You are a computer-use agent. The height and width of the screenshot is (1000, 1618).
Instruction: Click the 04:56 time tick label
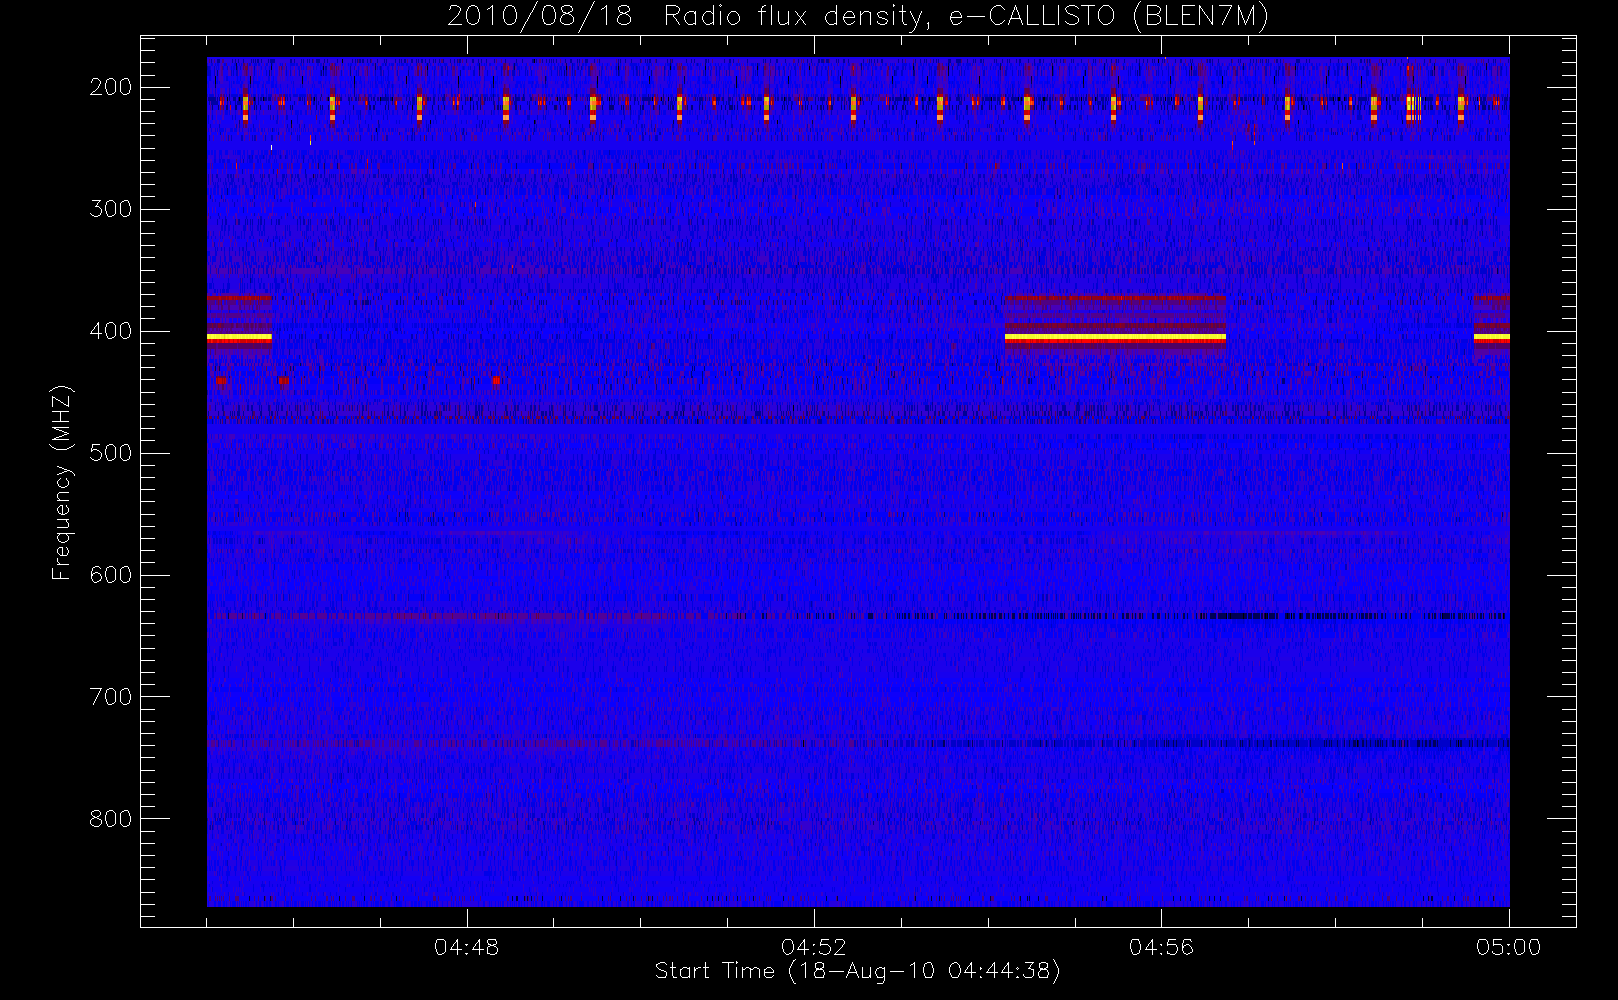pos(1161,947)
